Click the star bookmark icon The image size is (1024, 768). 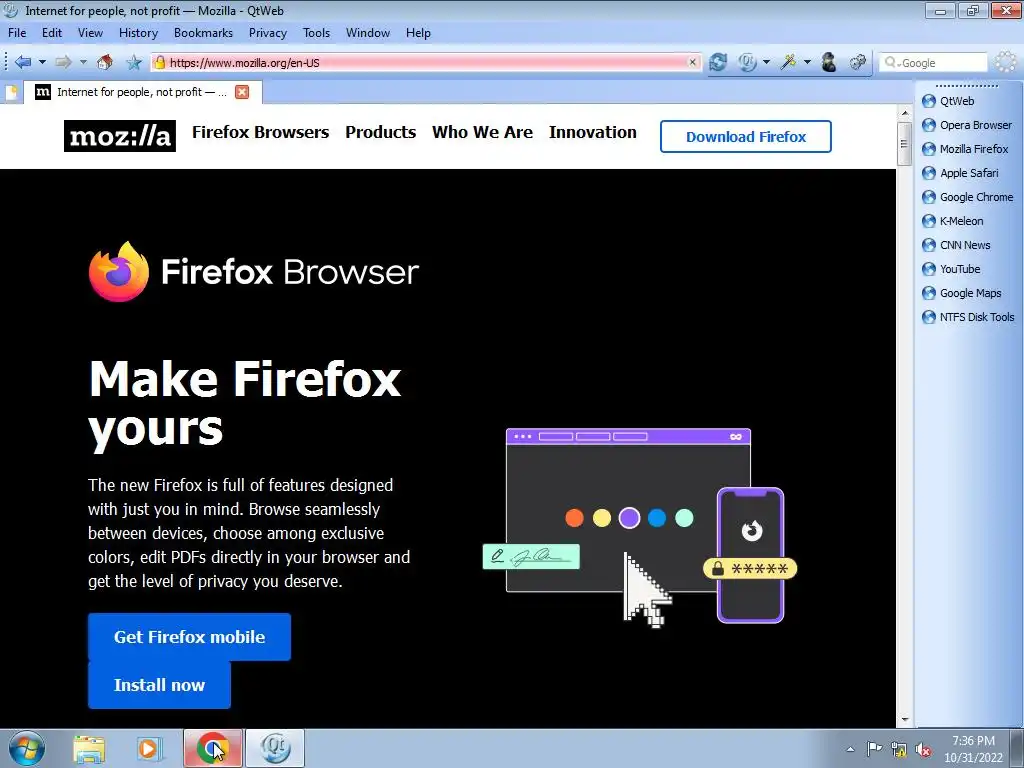coord(134,63)
